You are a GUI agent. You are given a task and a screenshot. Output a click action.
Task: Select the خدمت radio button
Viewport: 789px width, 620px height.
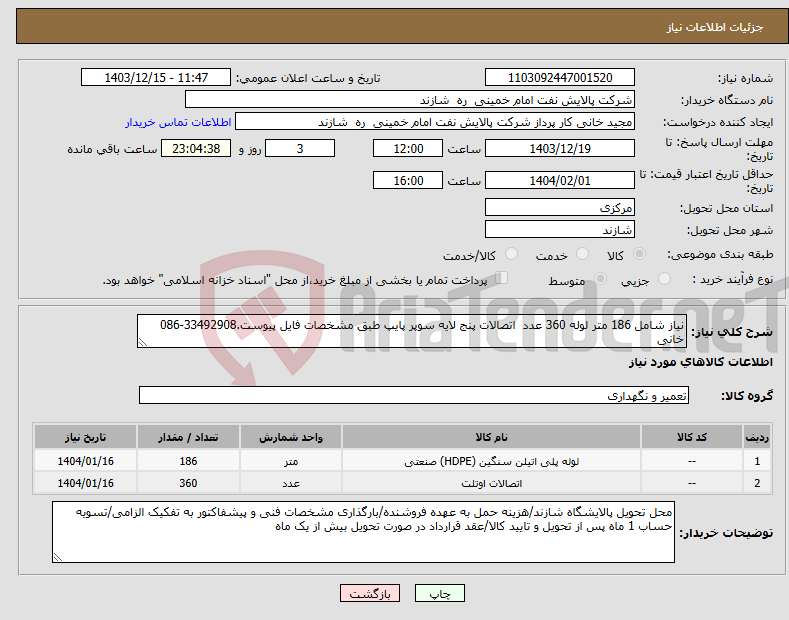click(x=582, y=254)
